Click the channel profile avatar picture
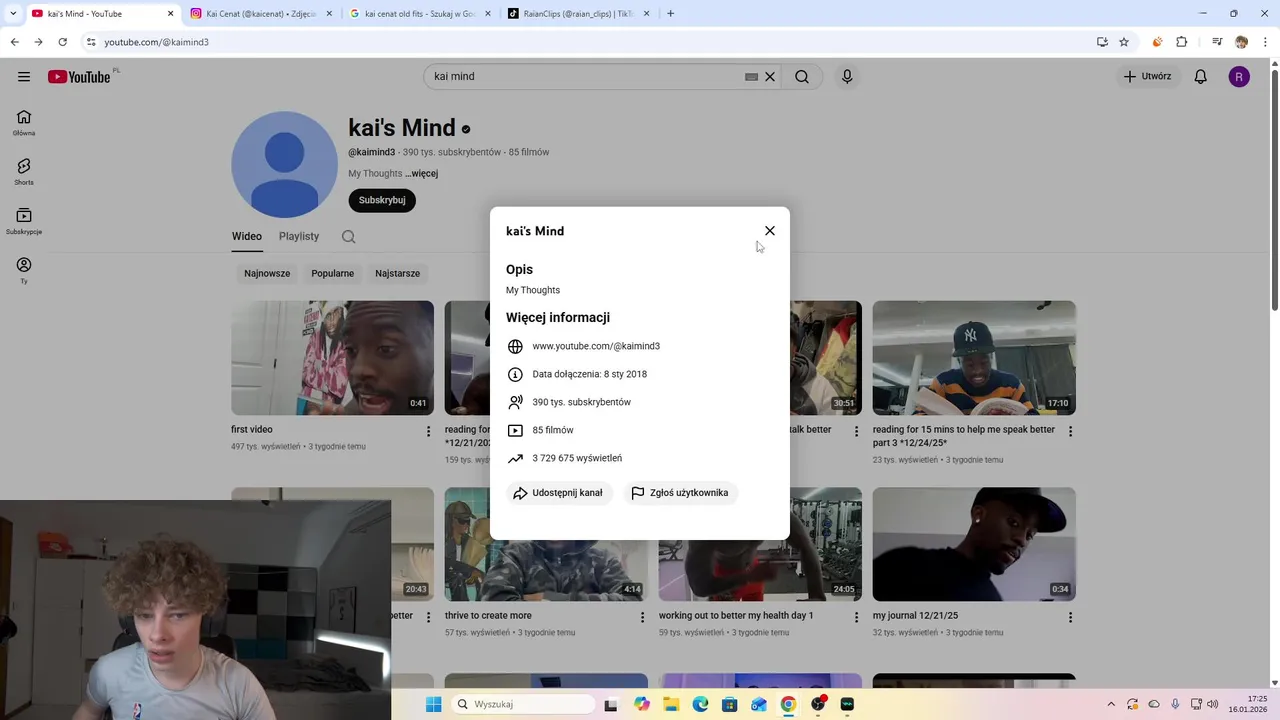This screenshot has width=1280, height=720. (284, 164)
